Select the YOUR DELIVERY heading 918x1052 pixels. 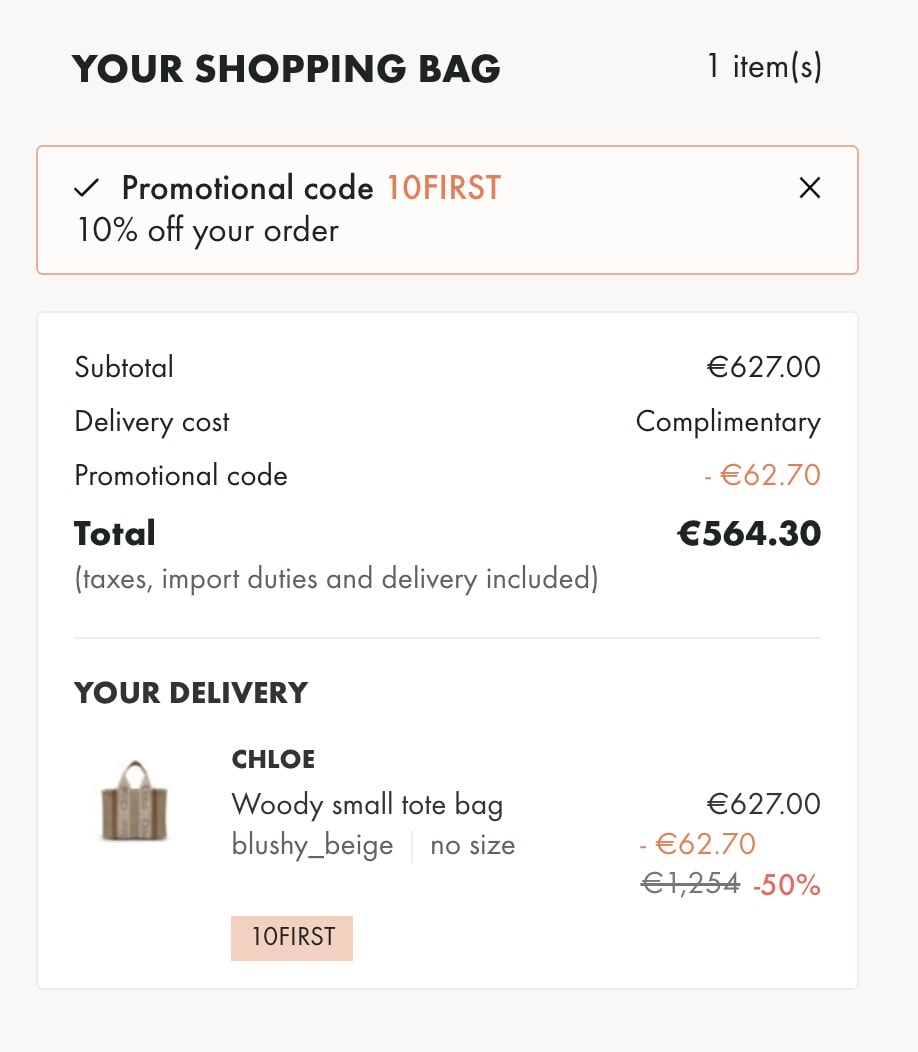pyautogui.click(x=191, y=693)
